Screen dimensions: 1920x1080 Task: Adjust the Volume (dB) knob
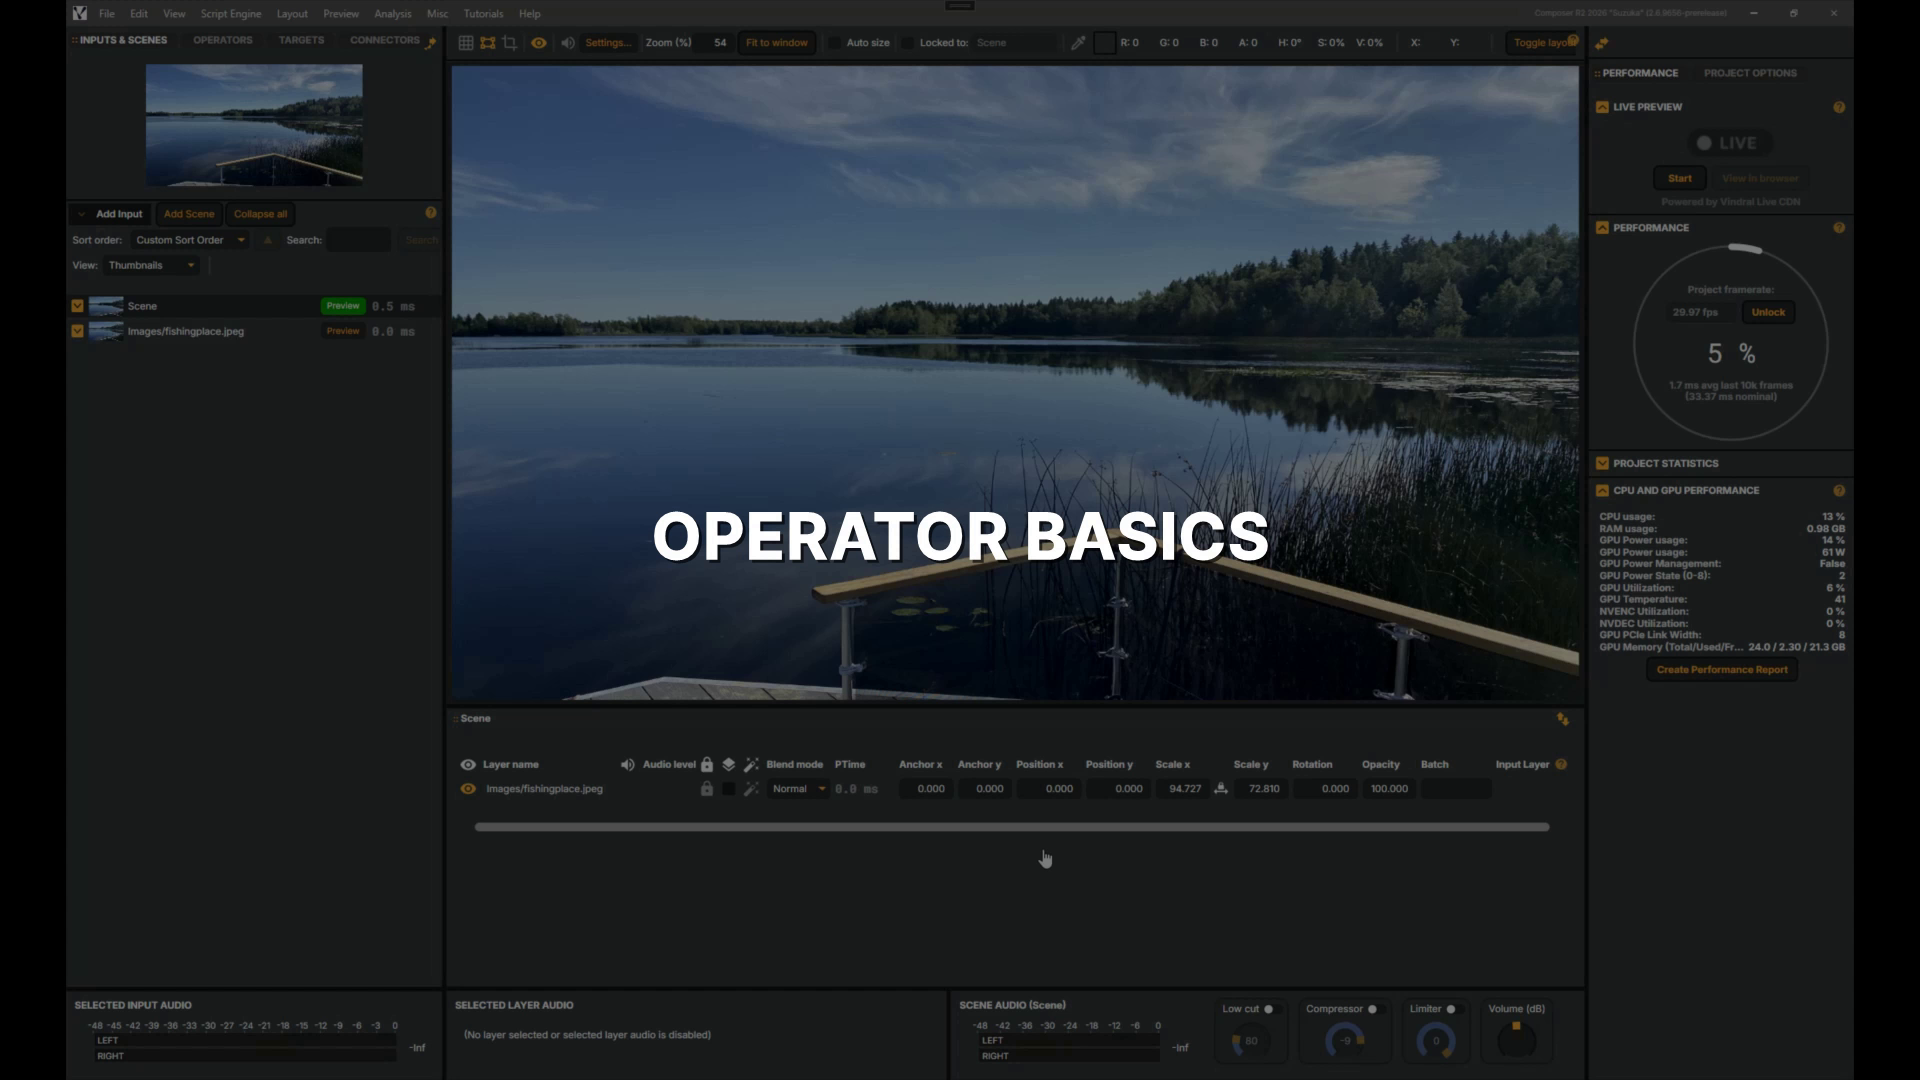tap(1516, 1040)
